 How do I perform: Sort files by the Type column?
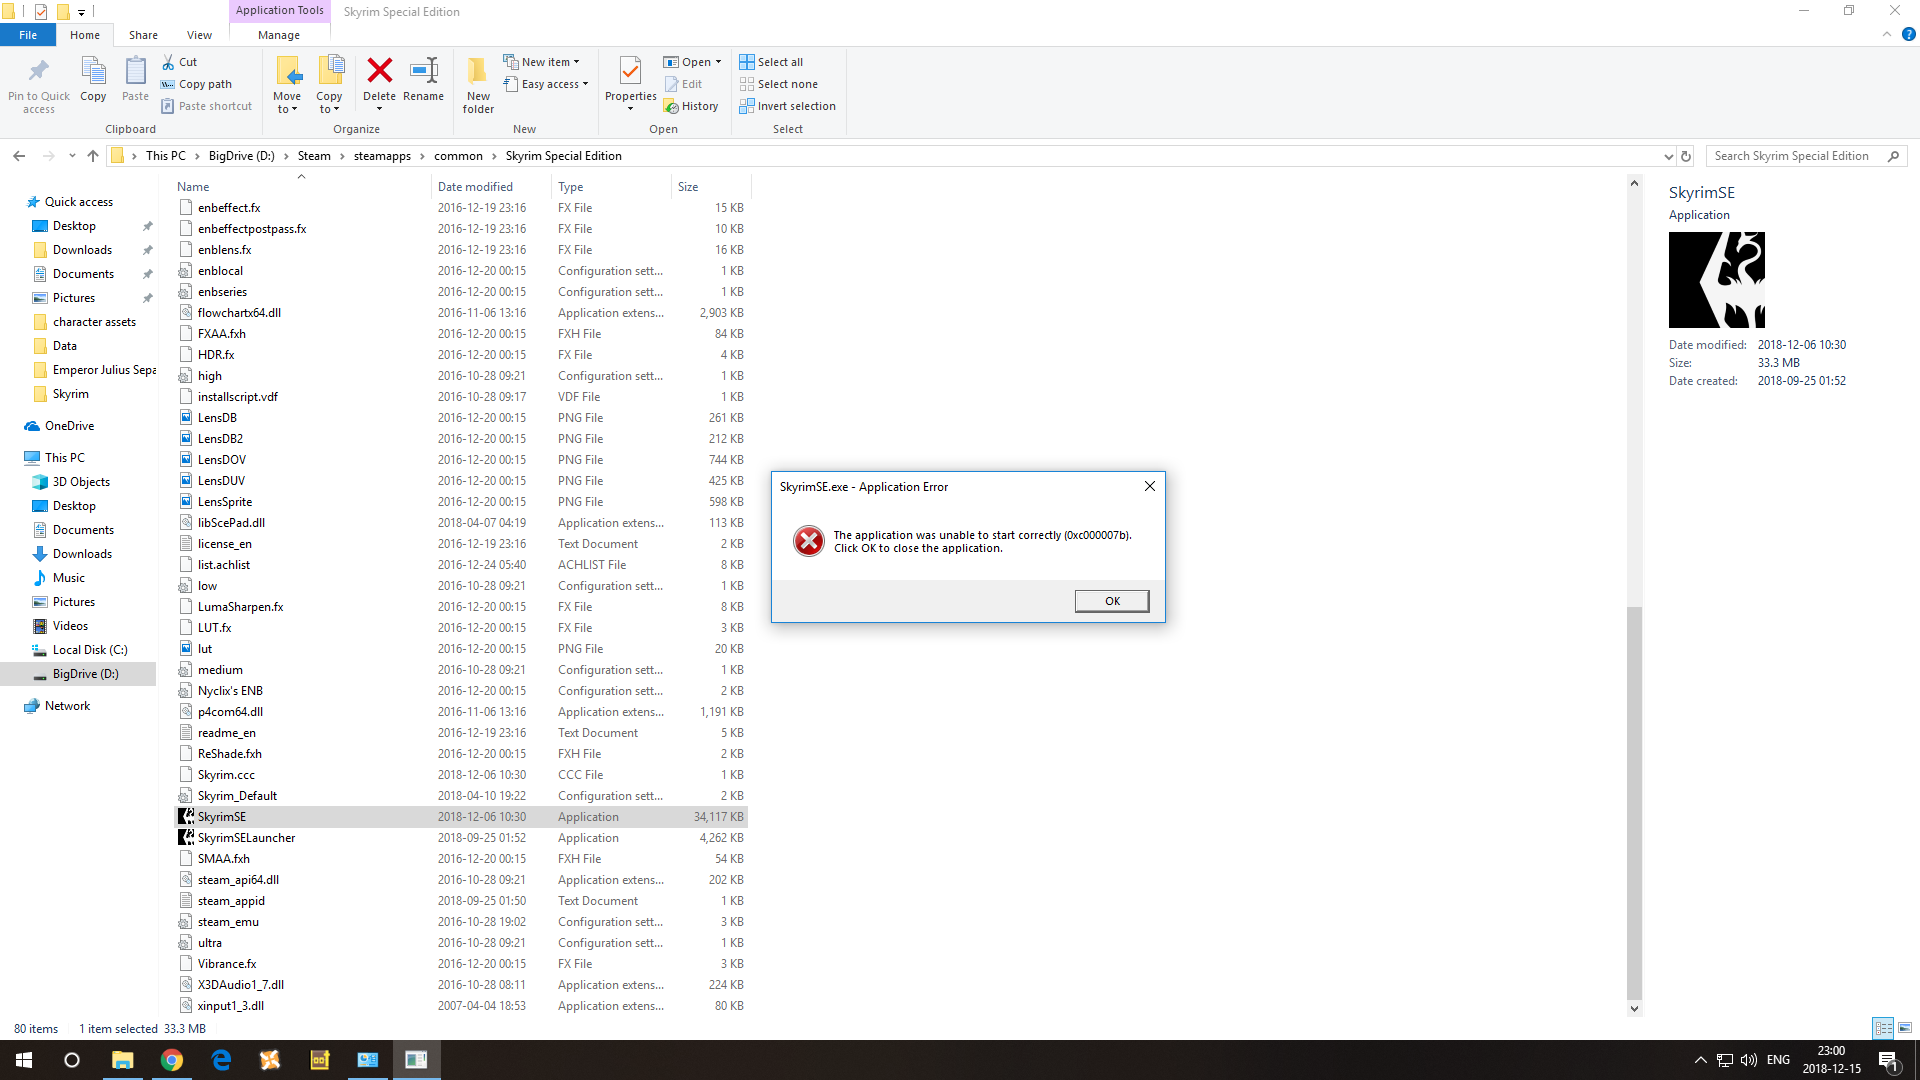pyautogui.click(x=611, y=187)
